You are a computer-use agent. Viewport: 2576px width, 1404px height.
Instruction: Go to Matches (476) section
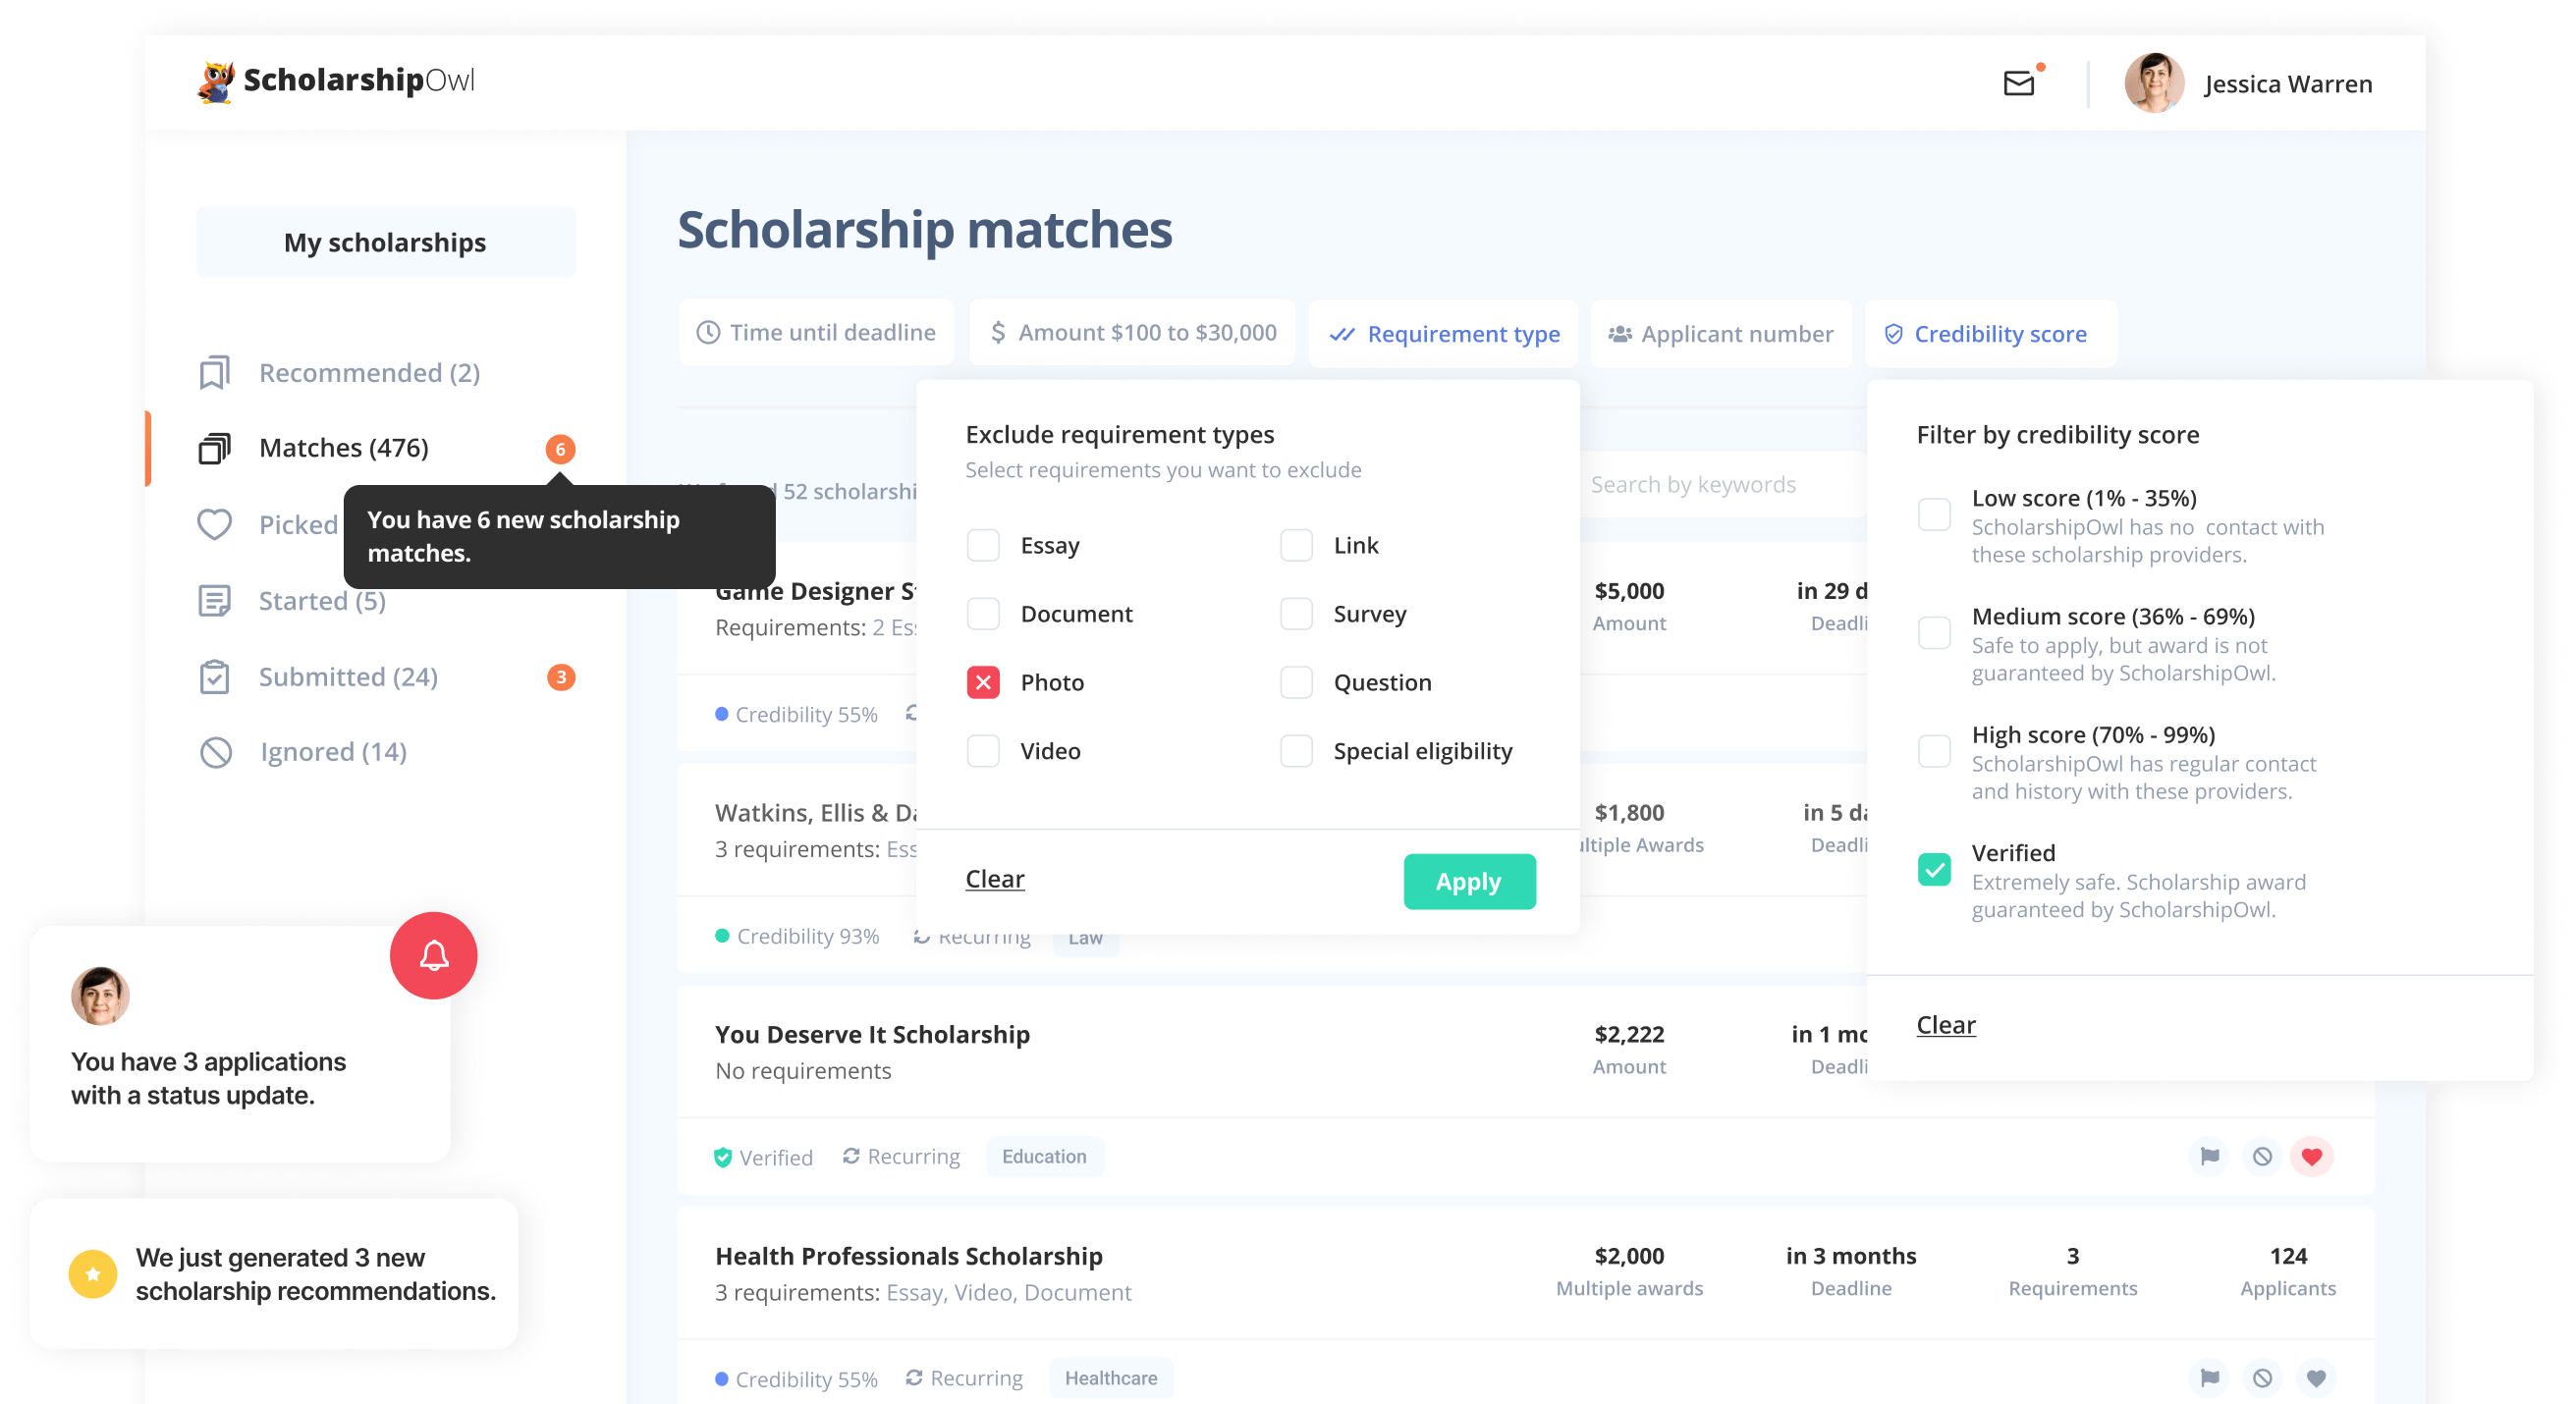click(x=343, y=447)
